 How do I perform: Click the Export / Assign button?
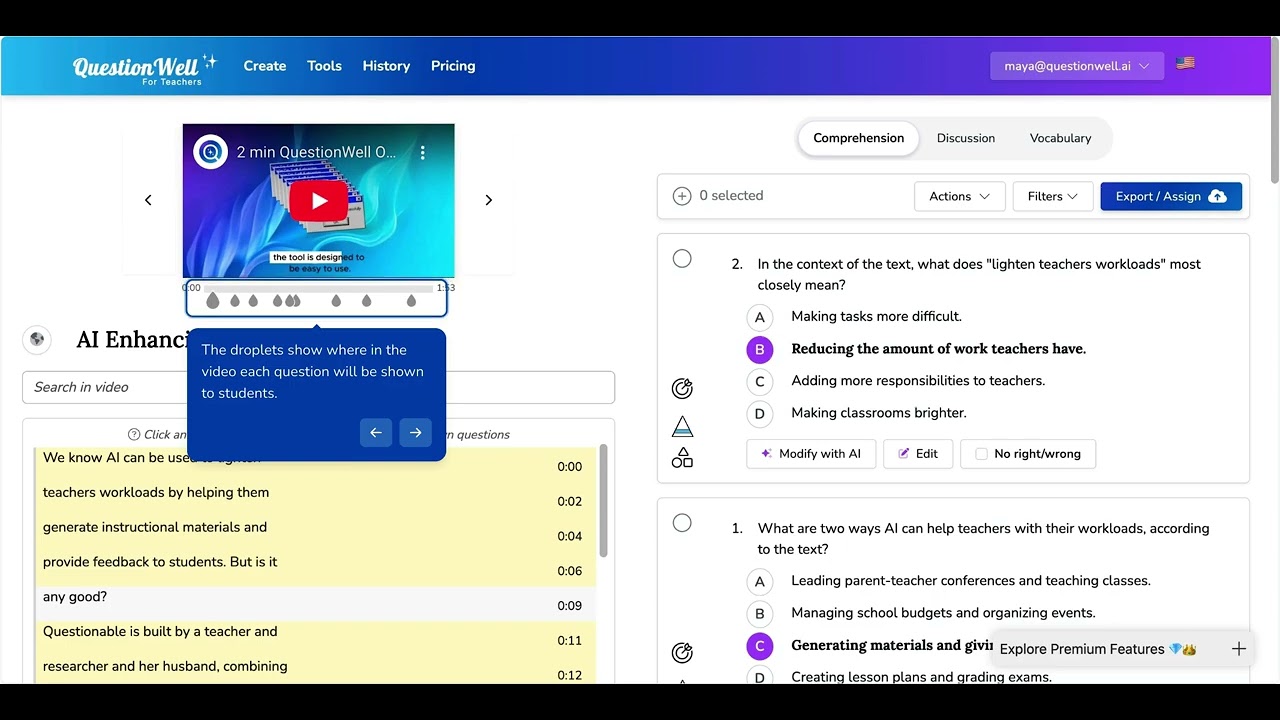(1171, 196)
